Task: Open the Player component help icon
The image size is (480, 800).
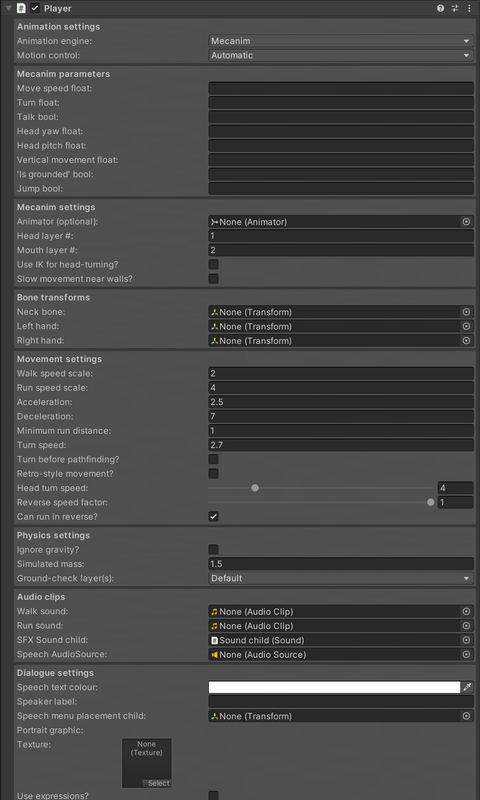Action: [x=440, y=8]
